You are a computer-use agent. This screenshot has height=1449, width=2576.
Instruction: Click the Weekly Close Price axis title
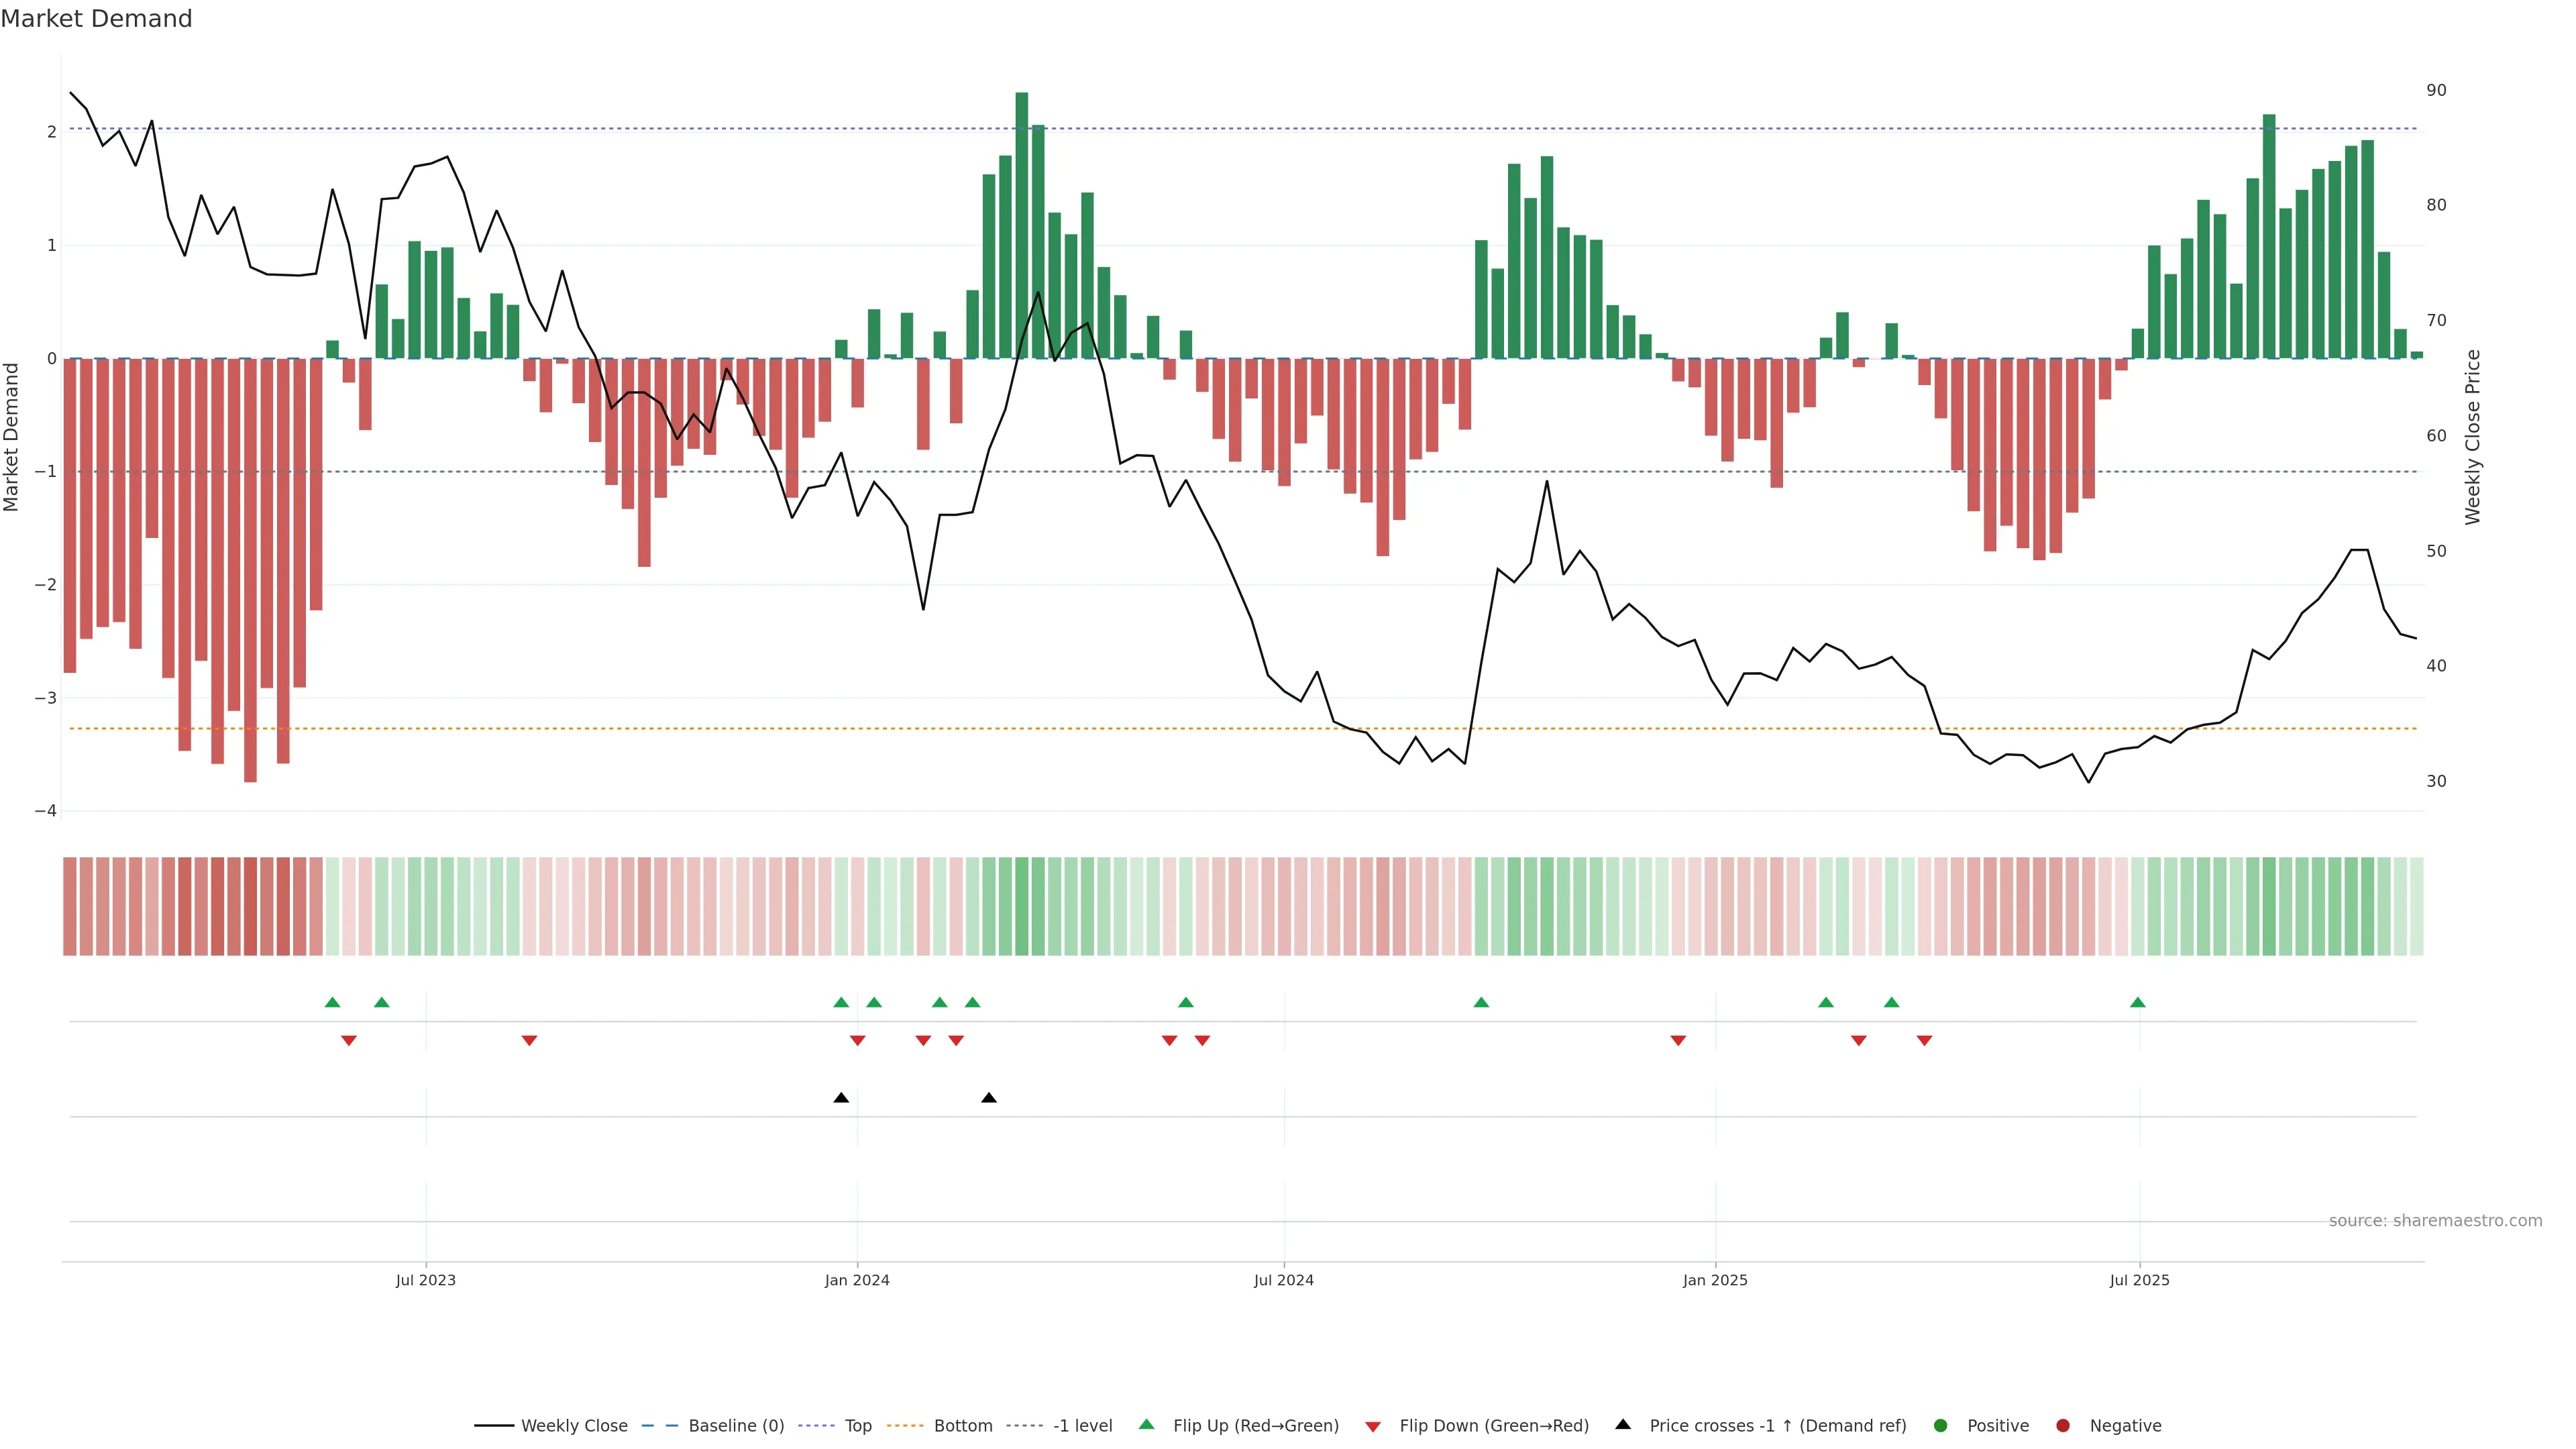point(2472,437)
